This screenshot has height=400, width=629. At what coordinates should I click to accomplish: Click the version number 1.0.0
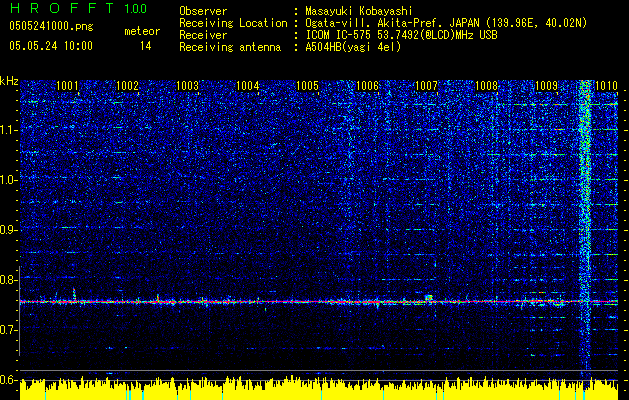136,9
